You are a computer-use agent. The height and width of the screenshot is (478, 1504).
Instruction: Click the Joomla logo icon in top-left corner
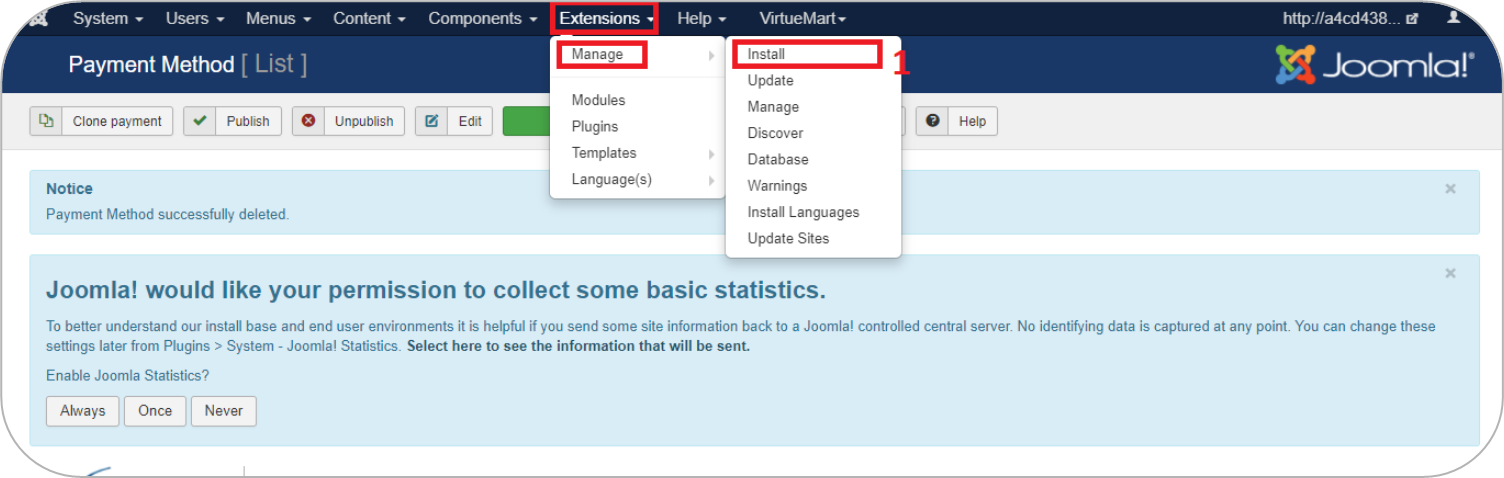point(38,19)
